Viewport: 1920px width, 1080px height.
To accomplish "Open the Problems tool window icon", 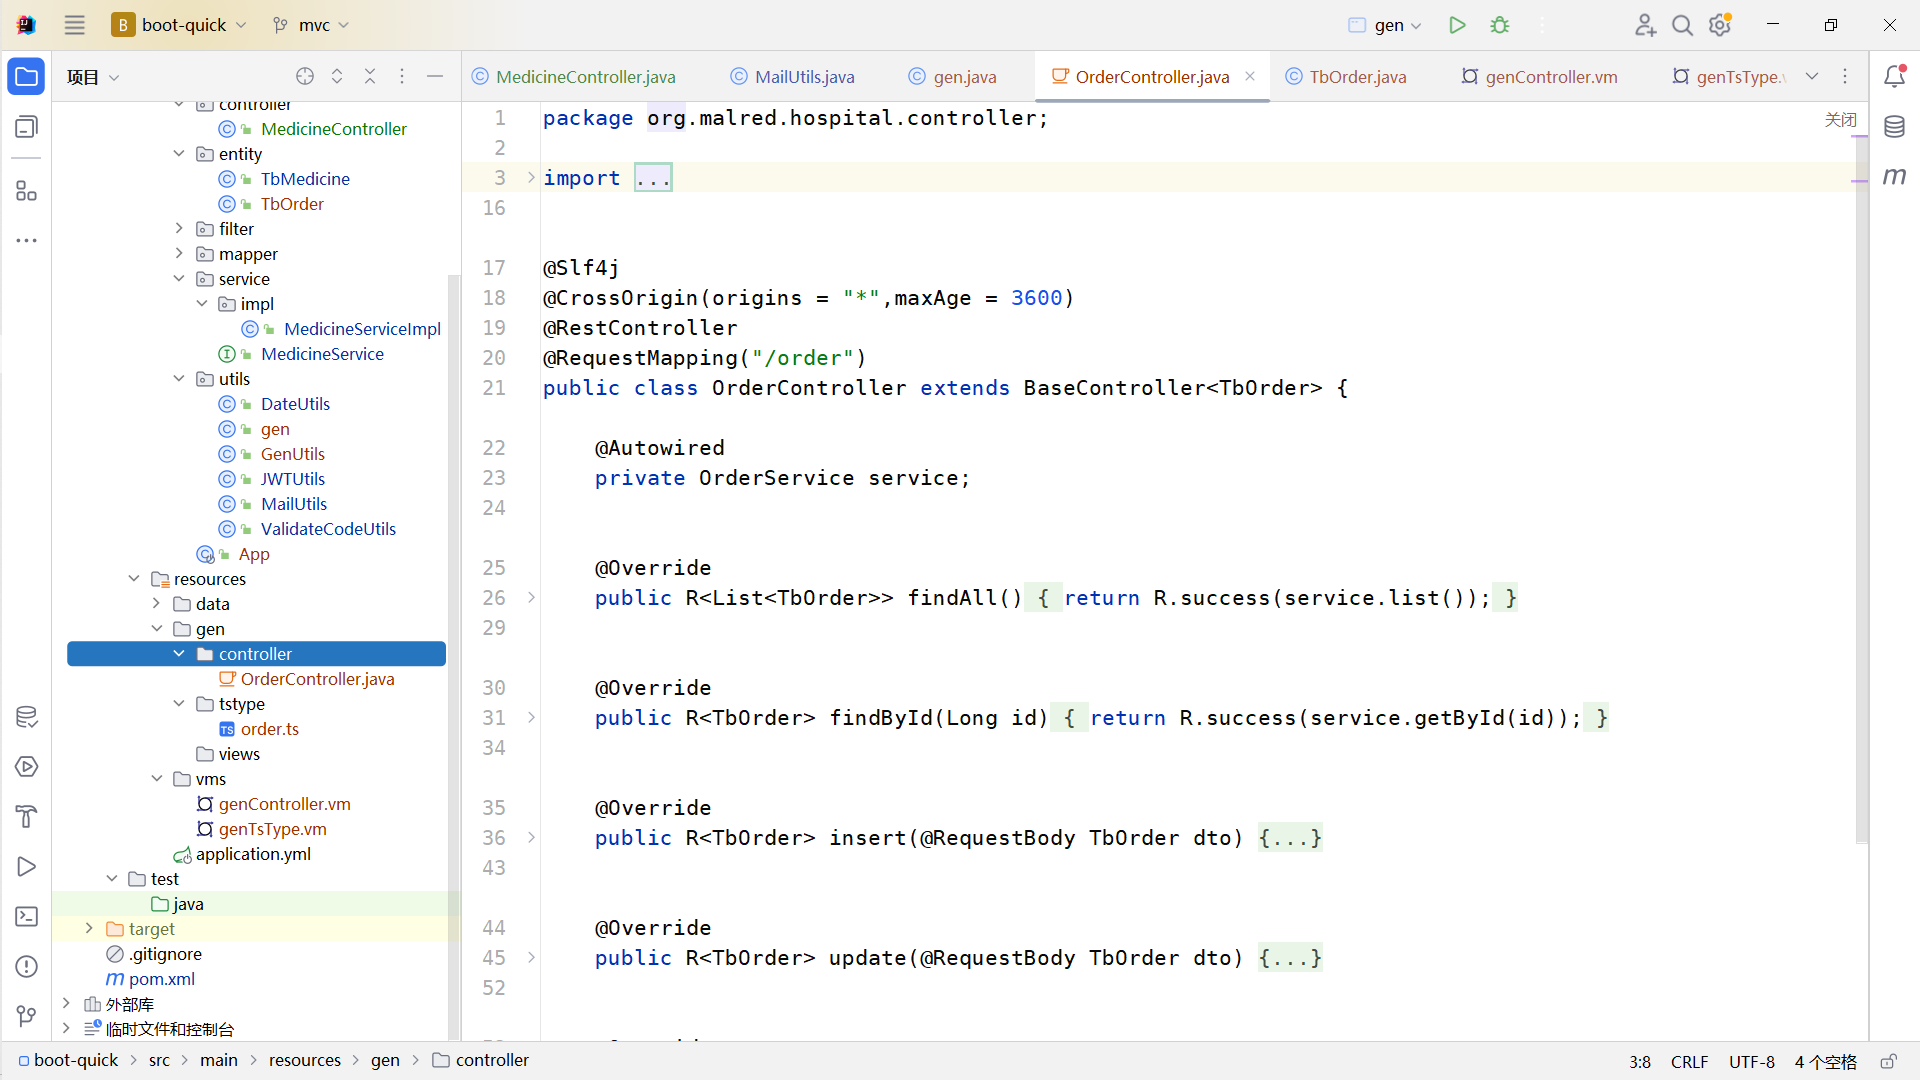I will [x=27, y=967].
